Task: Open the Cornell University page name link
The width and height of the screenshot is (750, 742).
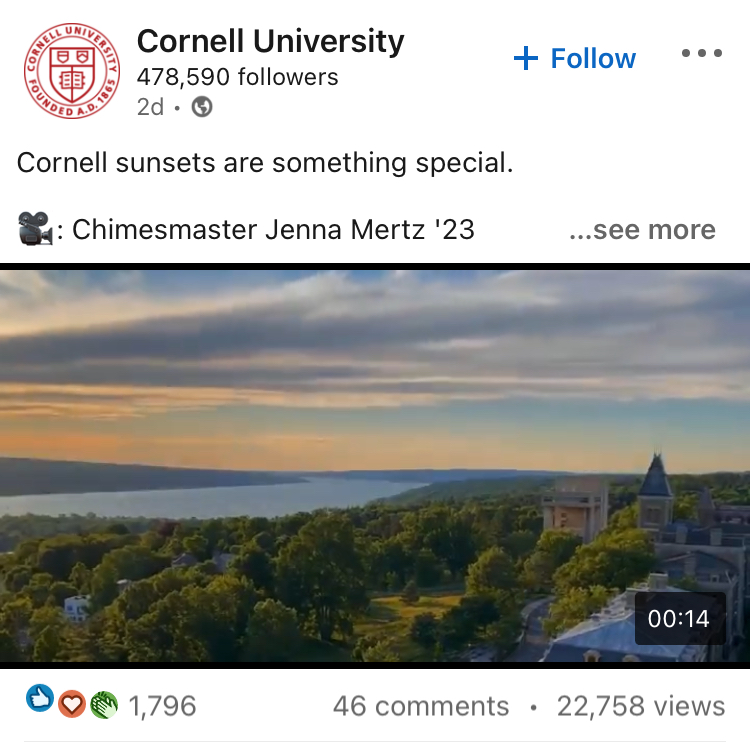Action: (x=270, y=41)
